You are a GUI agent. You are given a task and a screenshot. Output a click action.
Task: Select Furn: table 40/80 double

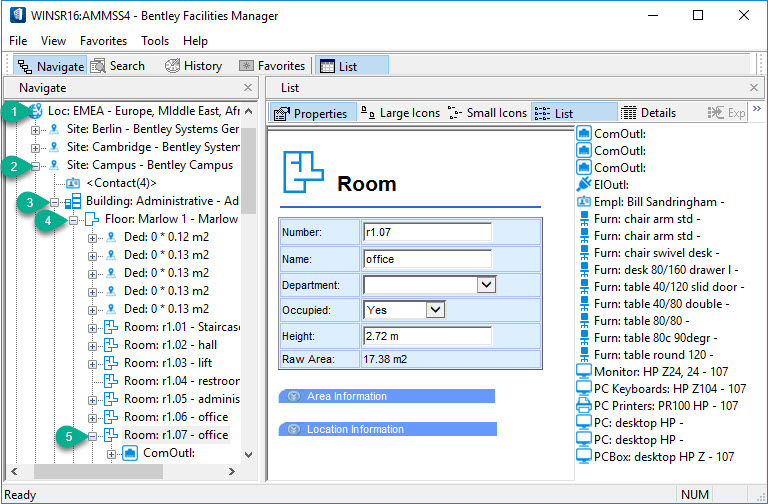click(x=662, y=304)
